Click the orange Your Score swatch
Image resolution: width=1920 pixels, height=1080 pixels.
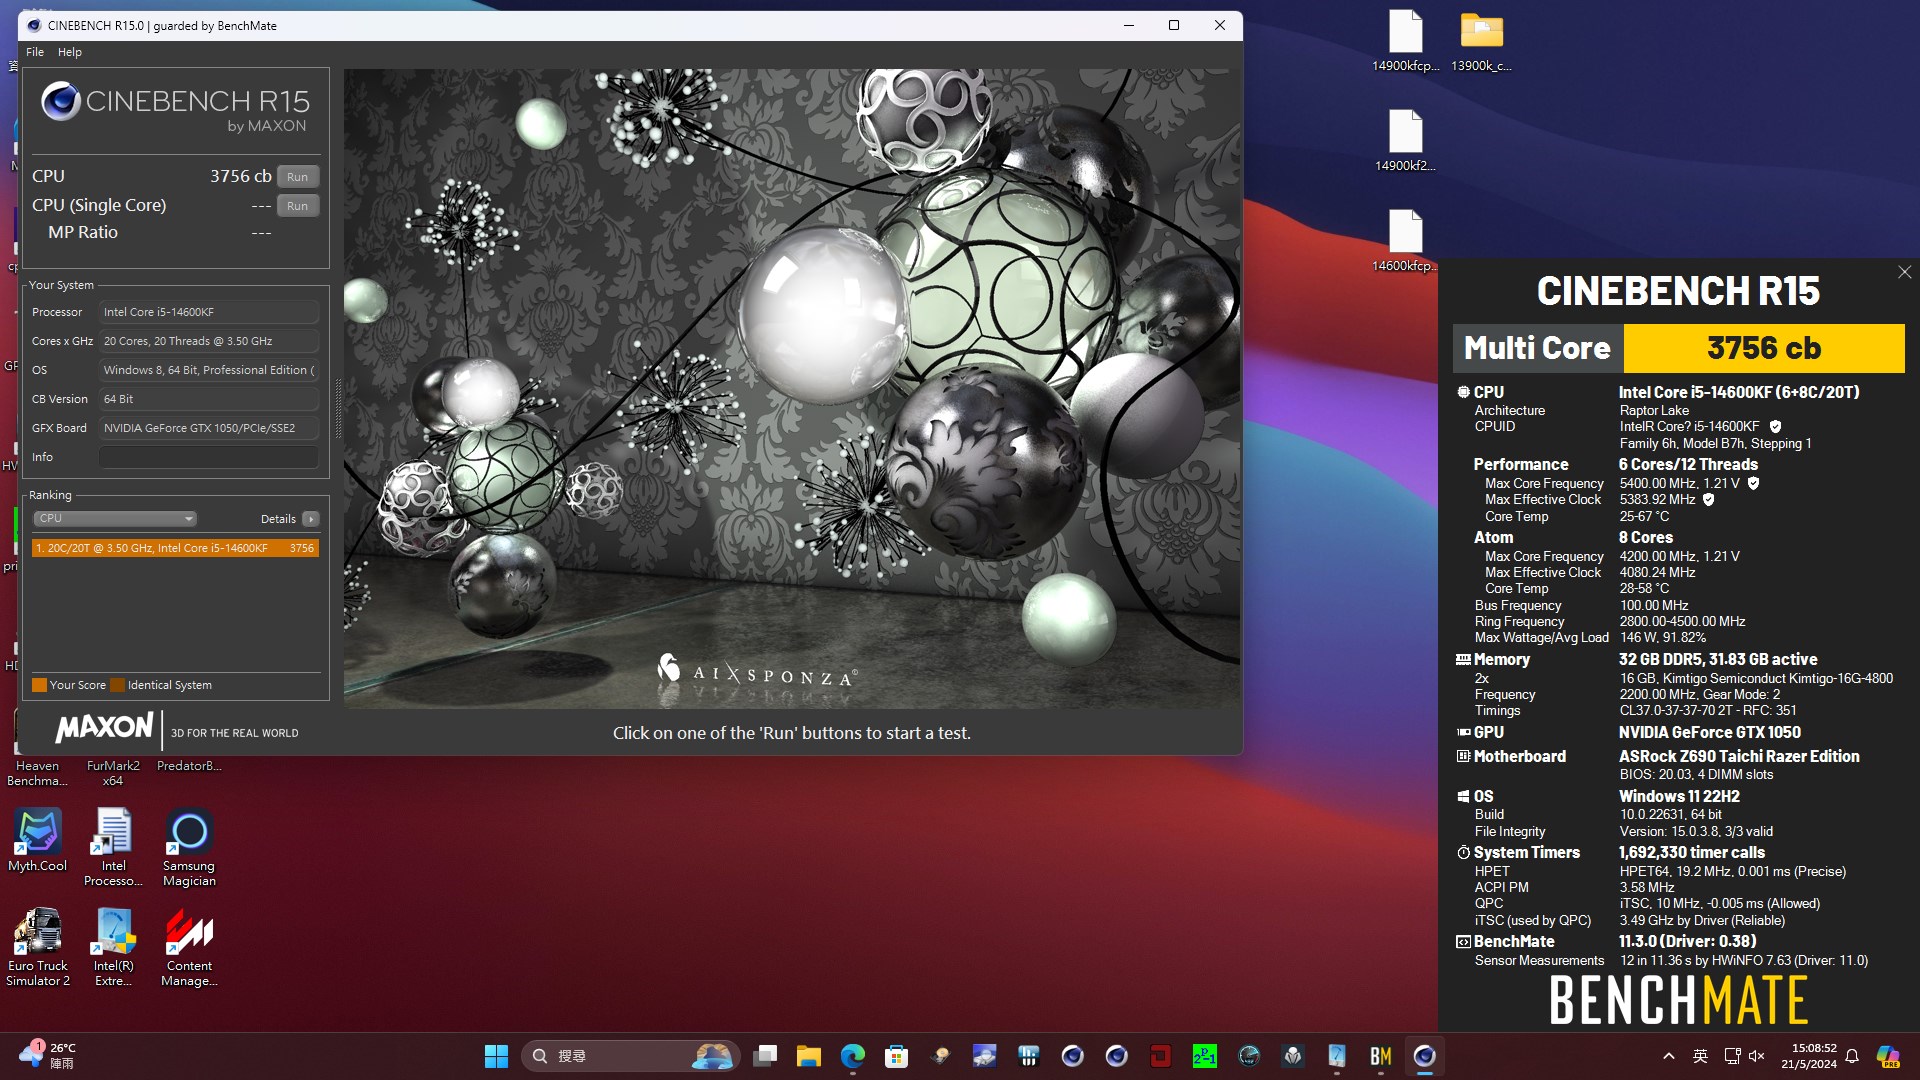pyautogui.click(x=40, y=685)
